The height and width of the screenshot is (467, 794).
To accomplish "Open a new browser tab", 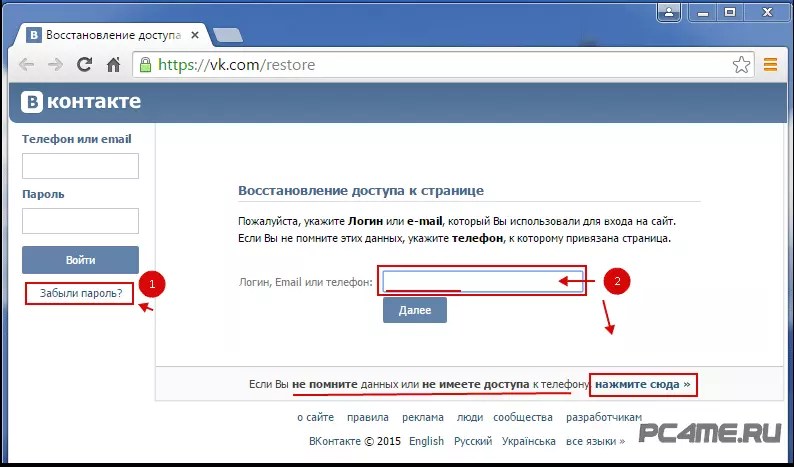I will pyautogui.click(x=228, y=35).
